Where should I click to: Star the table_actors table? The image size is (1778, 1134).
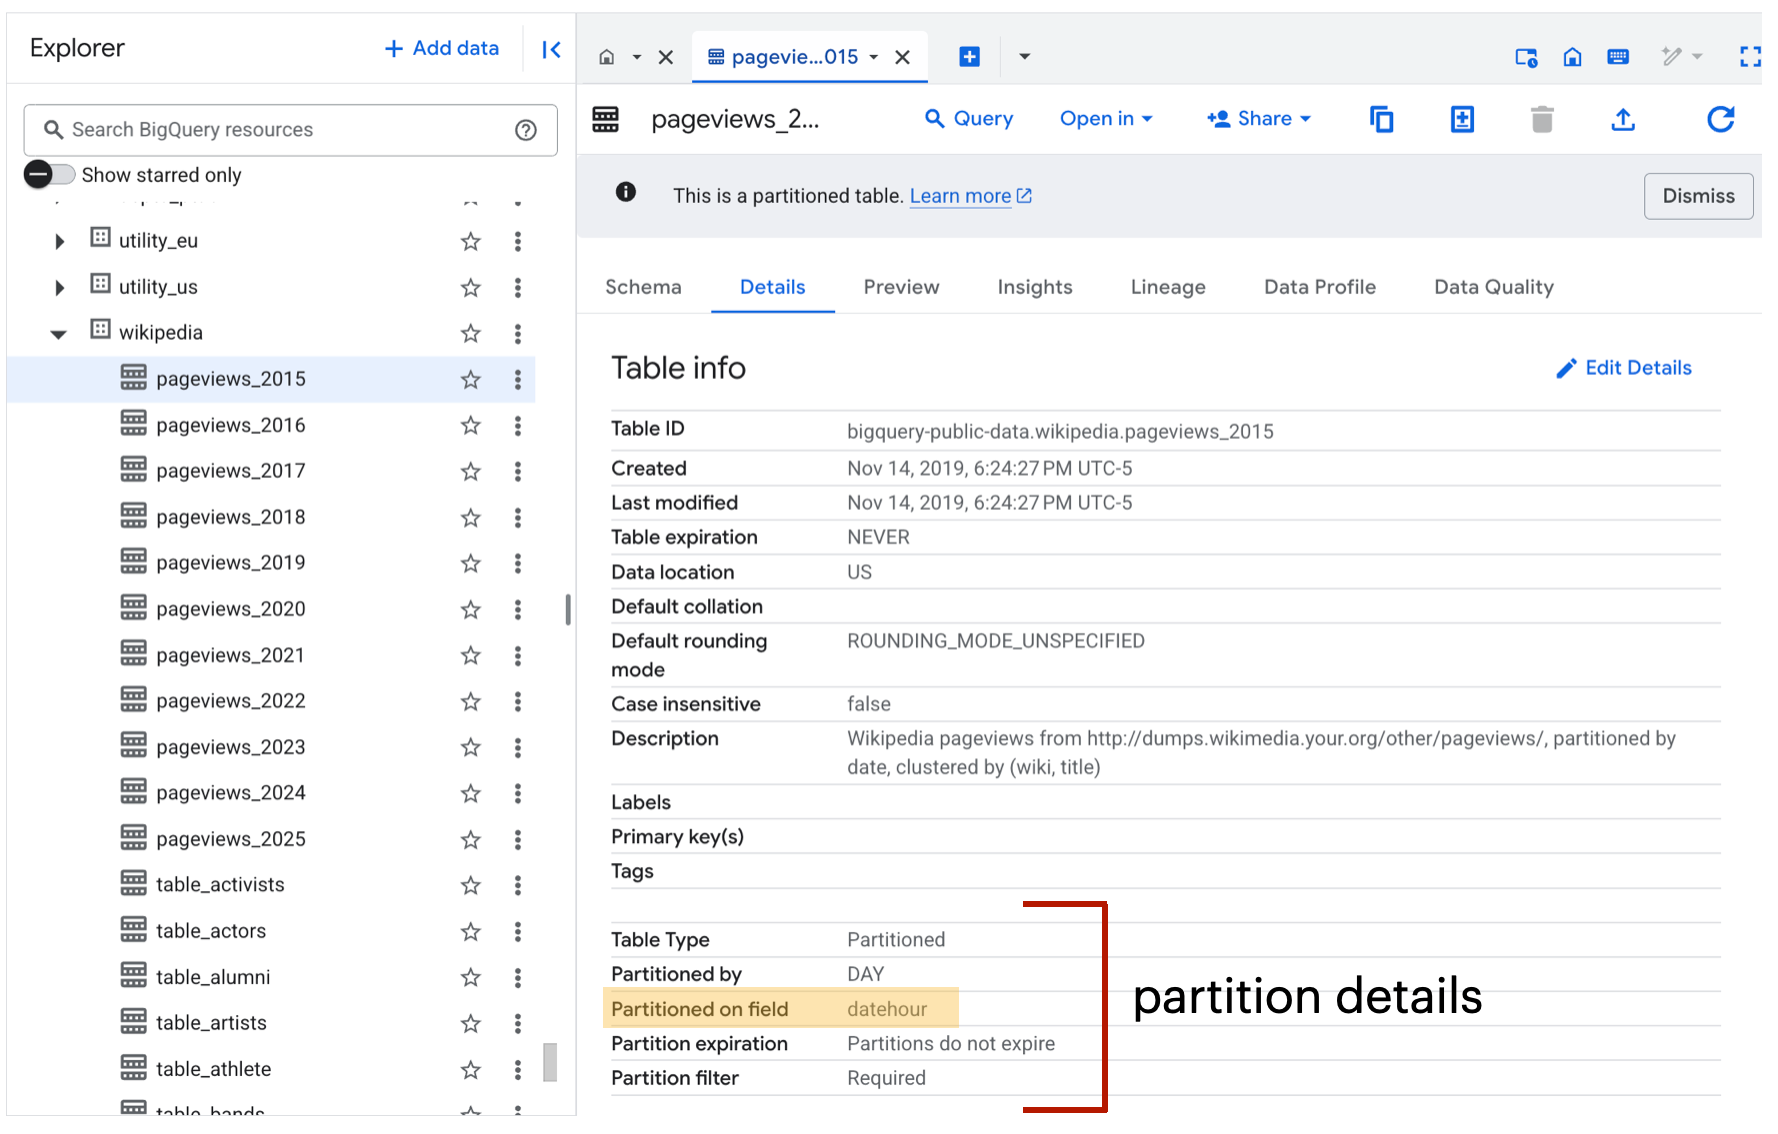471,932
